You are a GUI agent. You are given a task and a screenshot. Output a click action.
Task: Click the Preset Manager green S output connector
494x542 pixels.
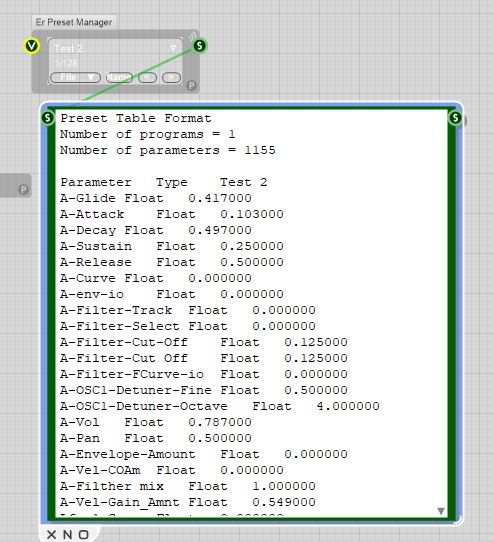click(x=199, y=46)
